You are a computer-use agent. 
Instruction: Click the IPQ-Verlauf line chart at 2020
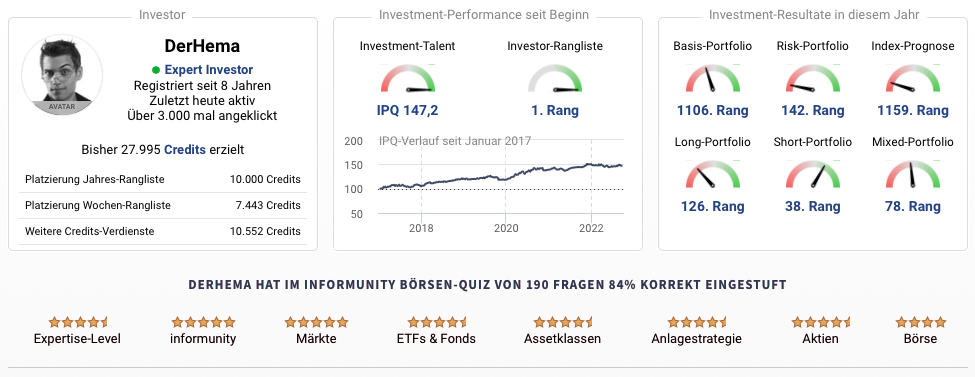[x=505, y=178]
